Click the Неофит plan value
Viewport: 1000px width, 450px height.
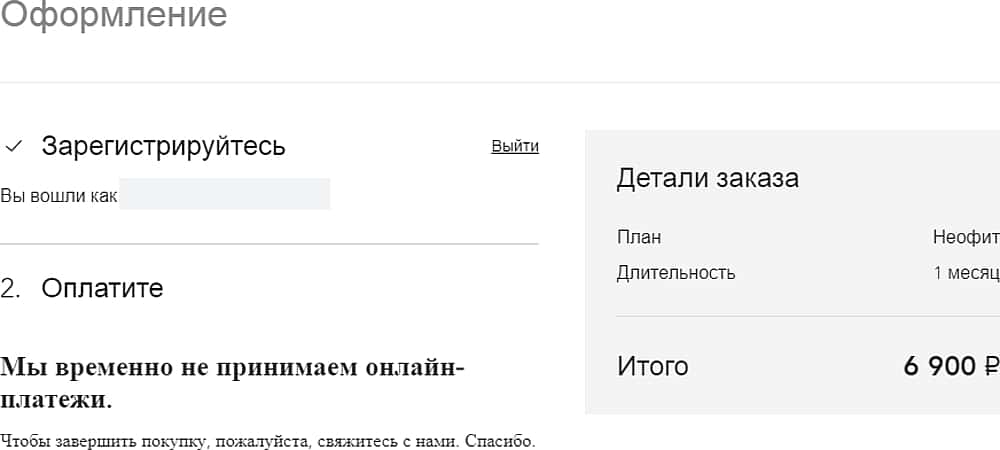coord(966,238)
